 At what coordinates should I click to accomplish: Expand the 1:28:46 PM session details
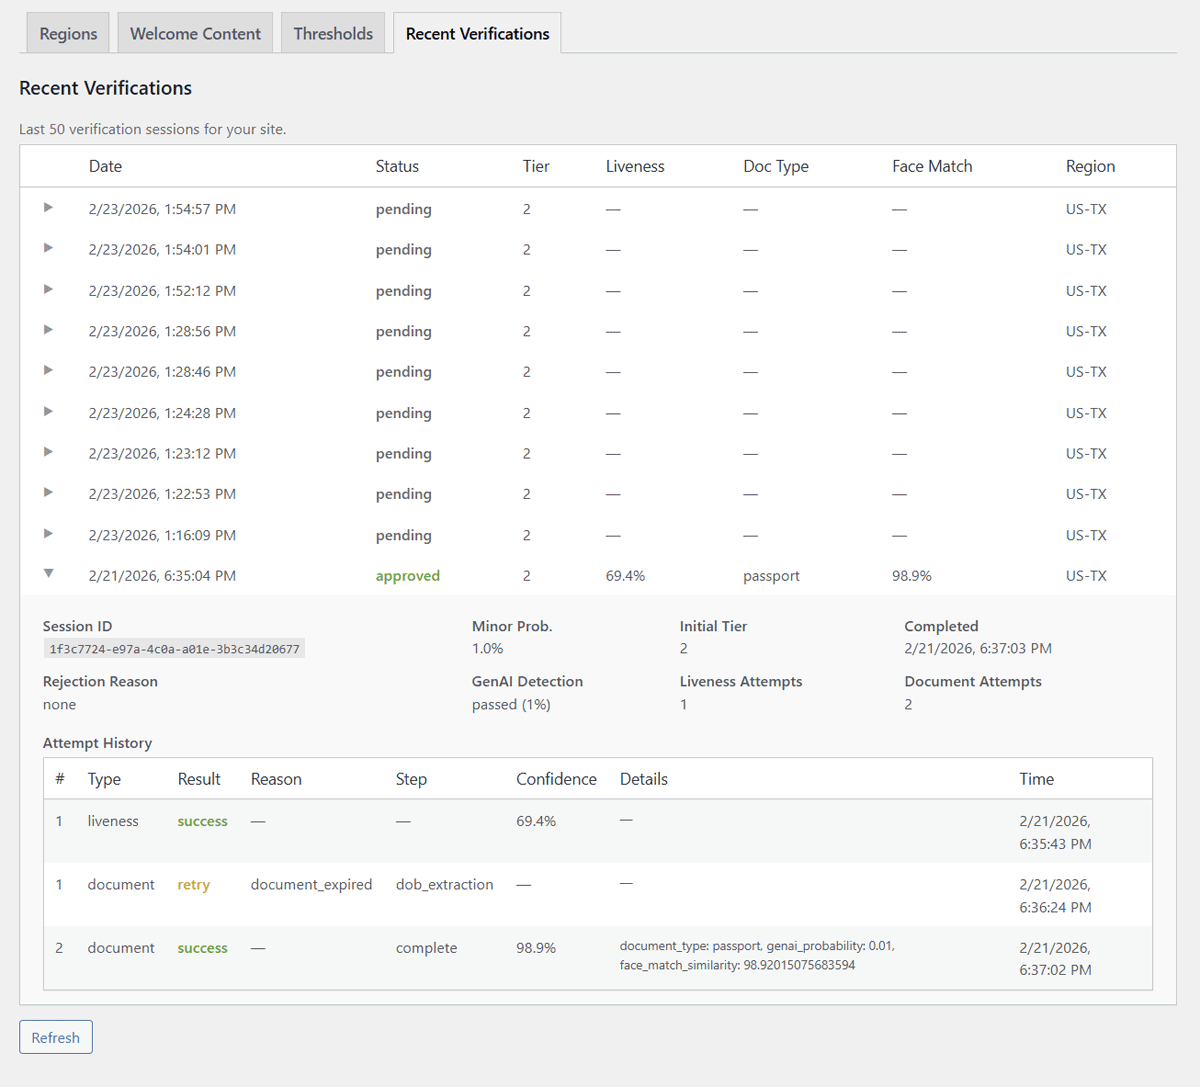(48, 371)
